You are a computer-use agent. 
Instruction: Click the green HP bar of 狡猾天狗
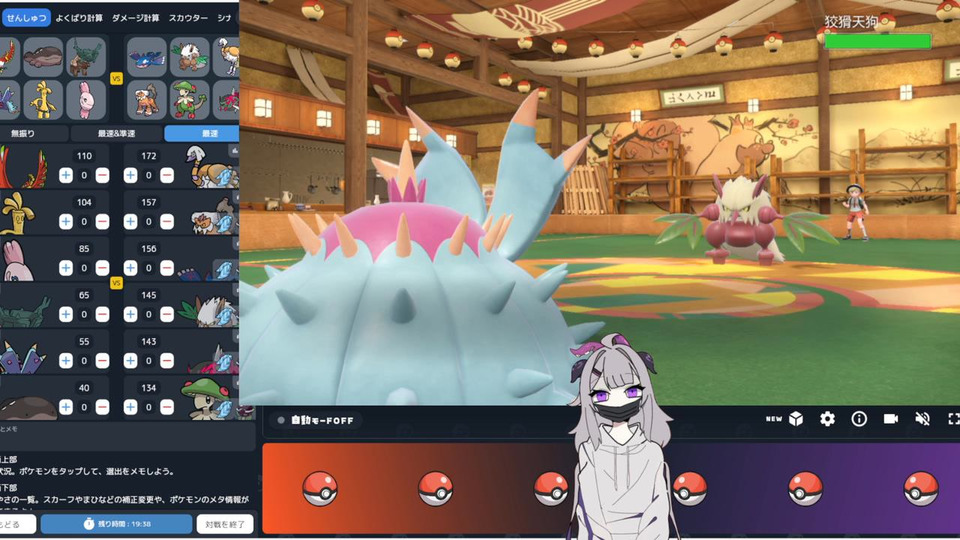coord(877,41)
